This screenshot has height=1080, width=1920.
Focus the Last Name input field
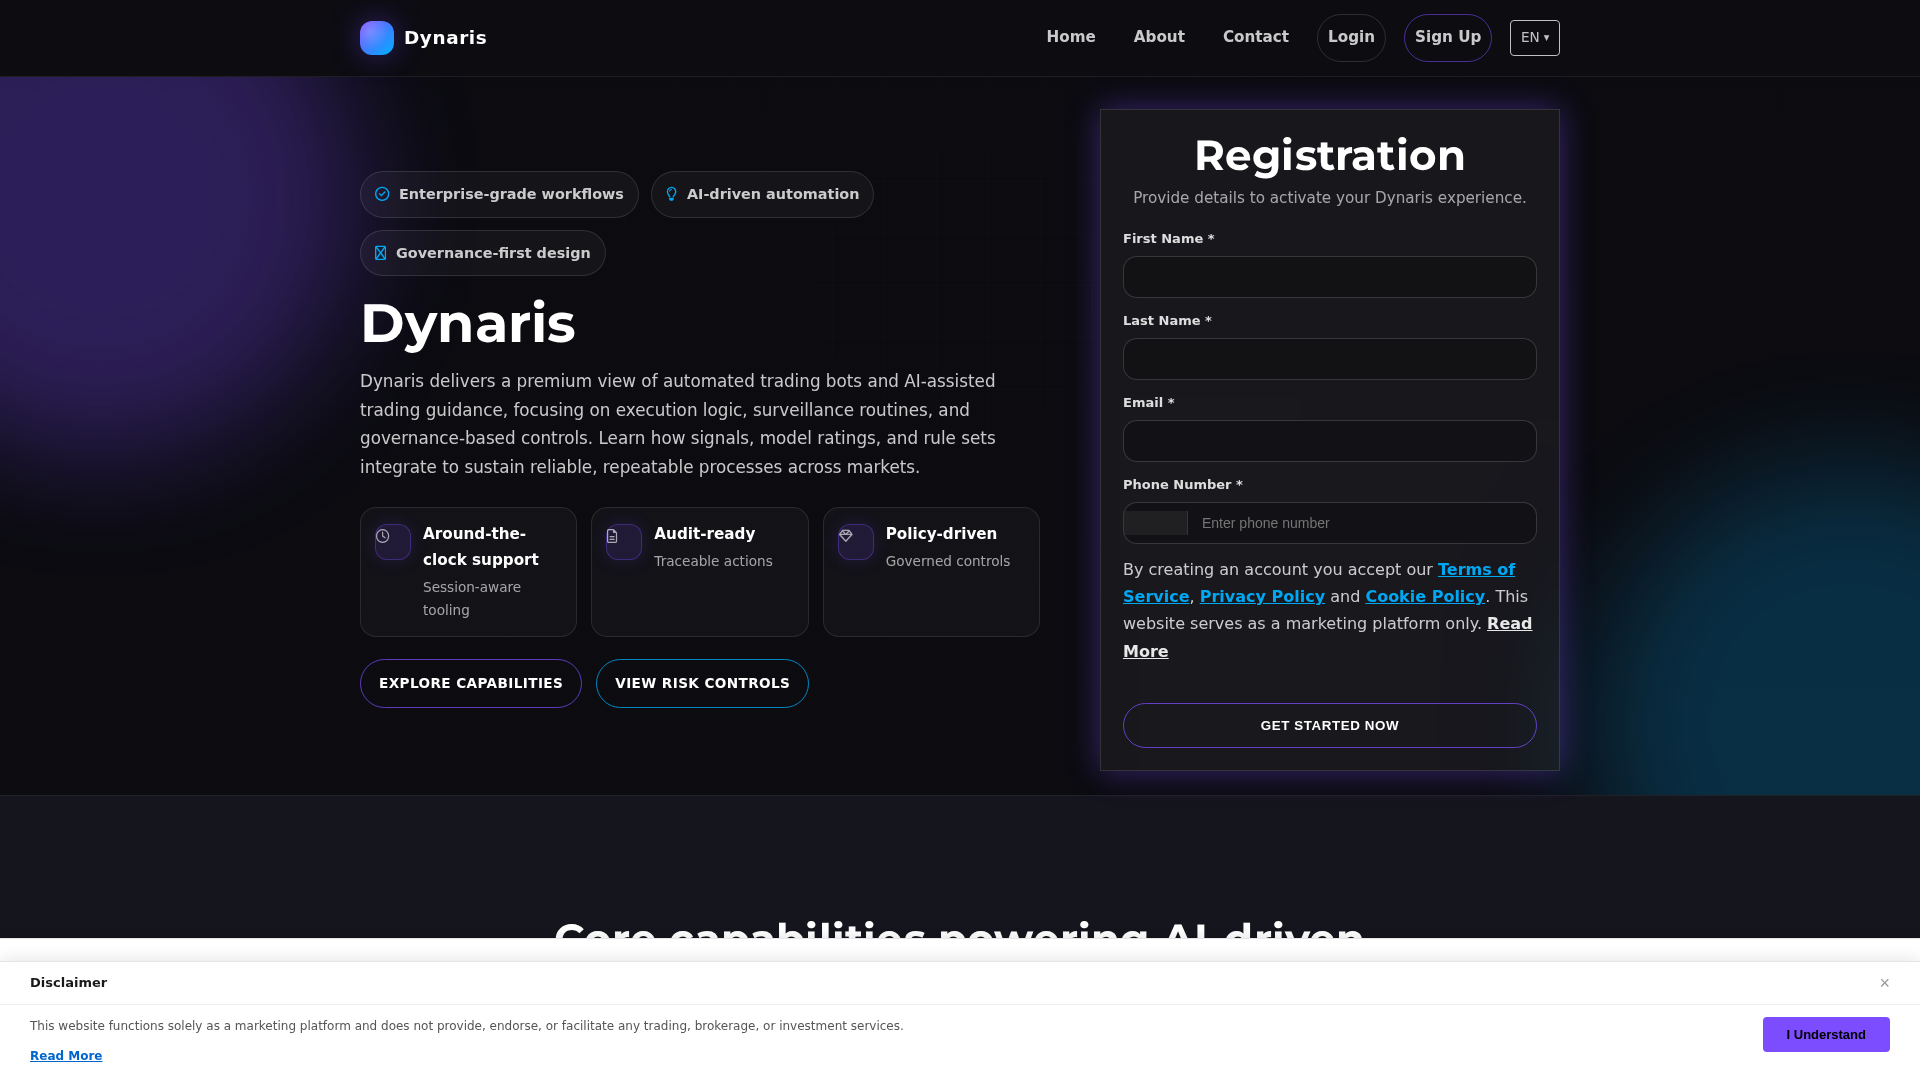[x=1330, y=359]
